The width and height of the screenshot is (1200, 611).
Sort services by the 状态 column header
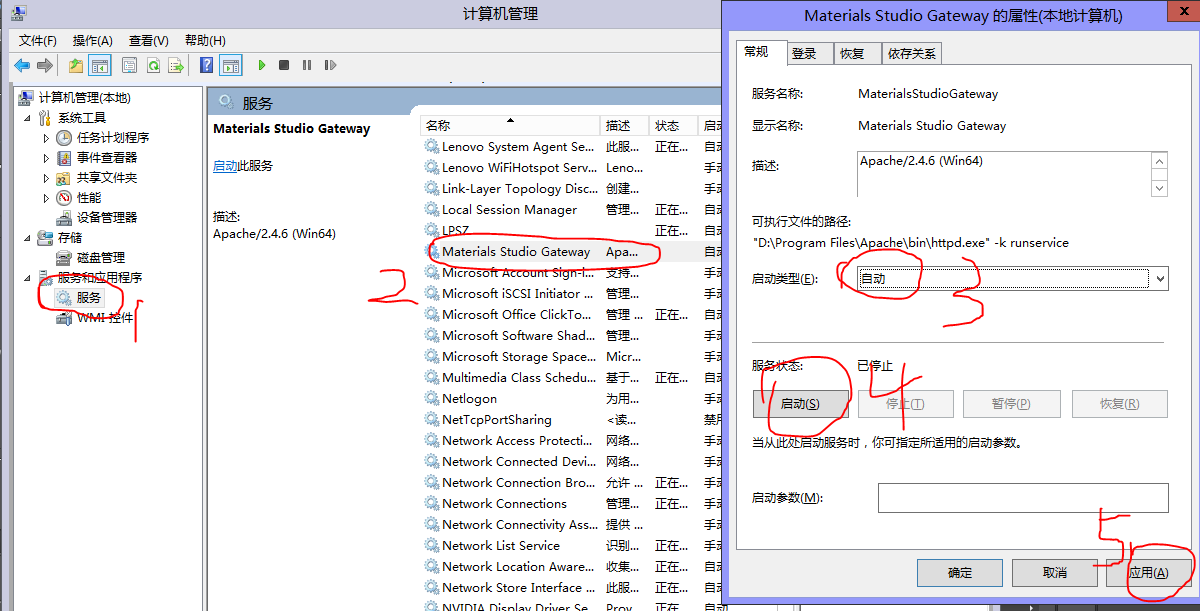coord(674,126)
